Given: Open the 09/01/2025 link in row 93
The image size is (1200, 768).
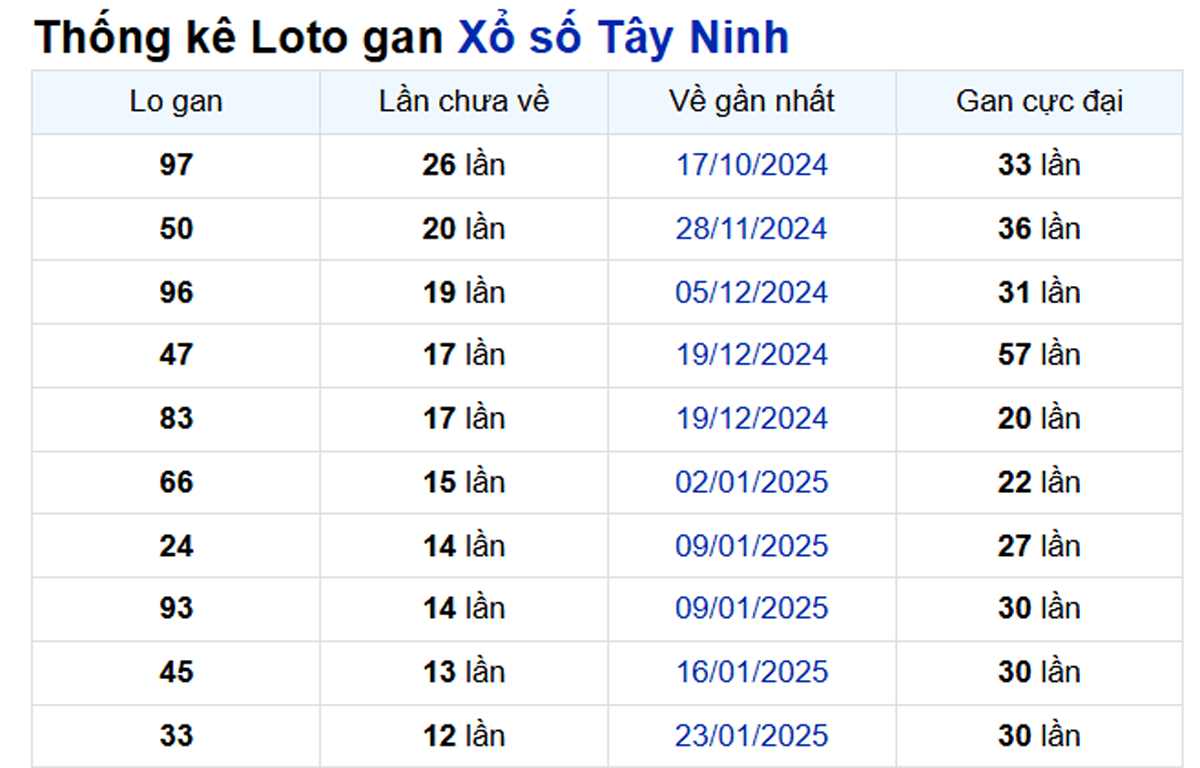Looking at the screenshot, I should point(752,608).
